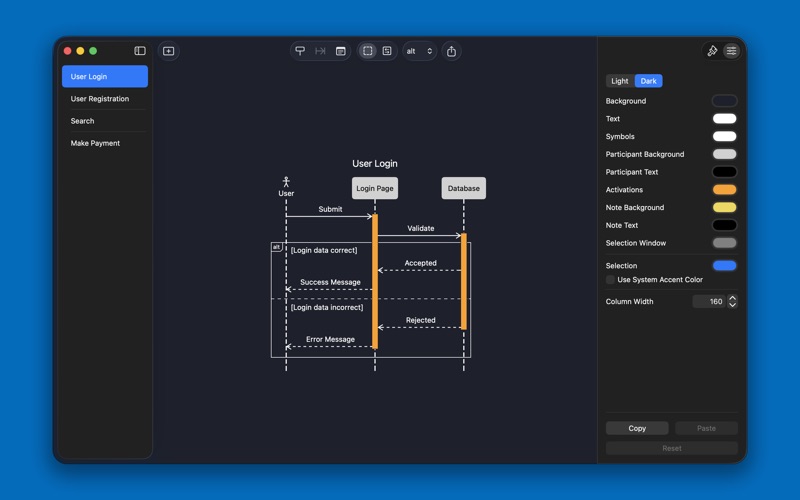Select the Login Page participant box
The height and width of the screenshot is (500, 800).
tap(374, 188)
